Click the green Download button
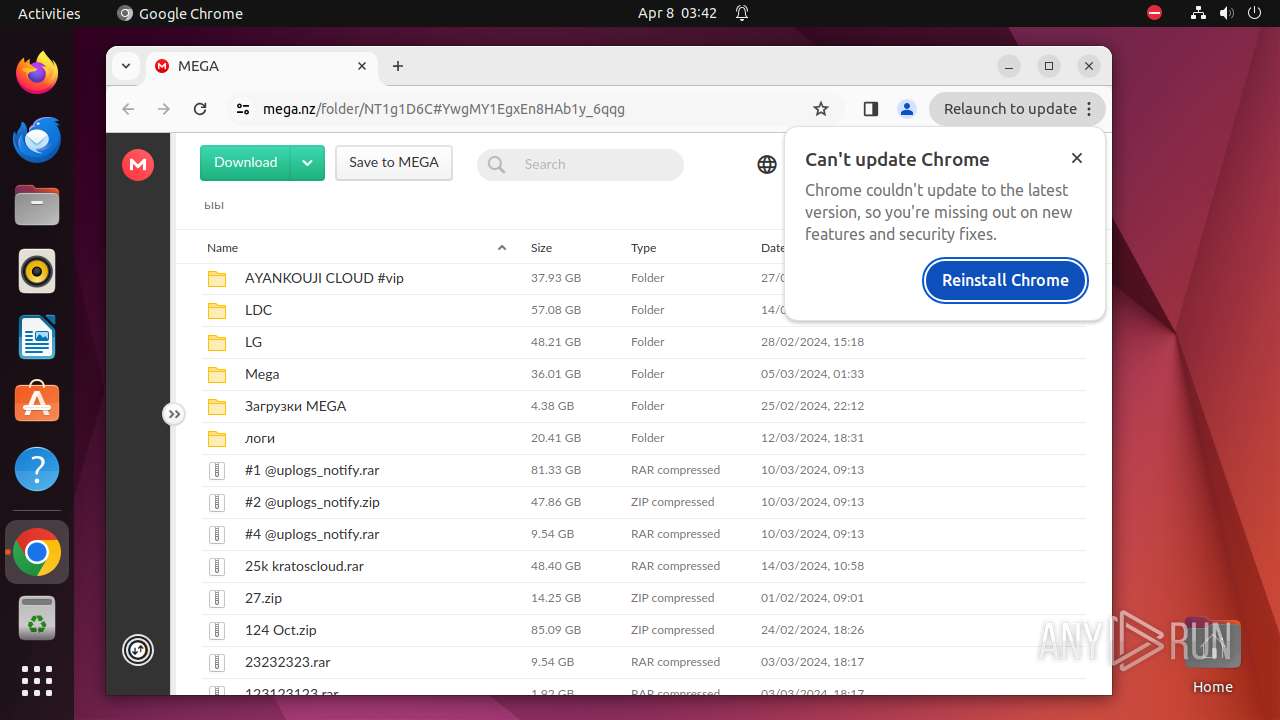 pyautogui.click(x=245, y=163)
